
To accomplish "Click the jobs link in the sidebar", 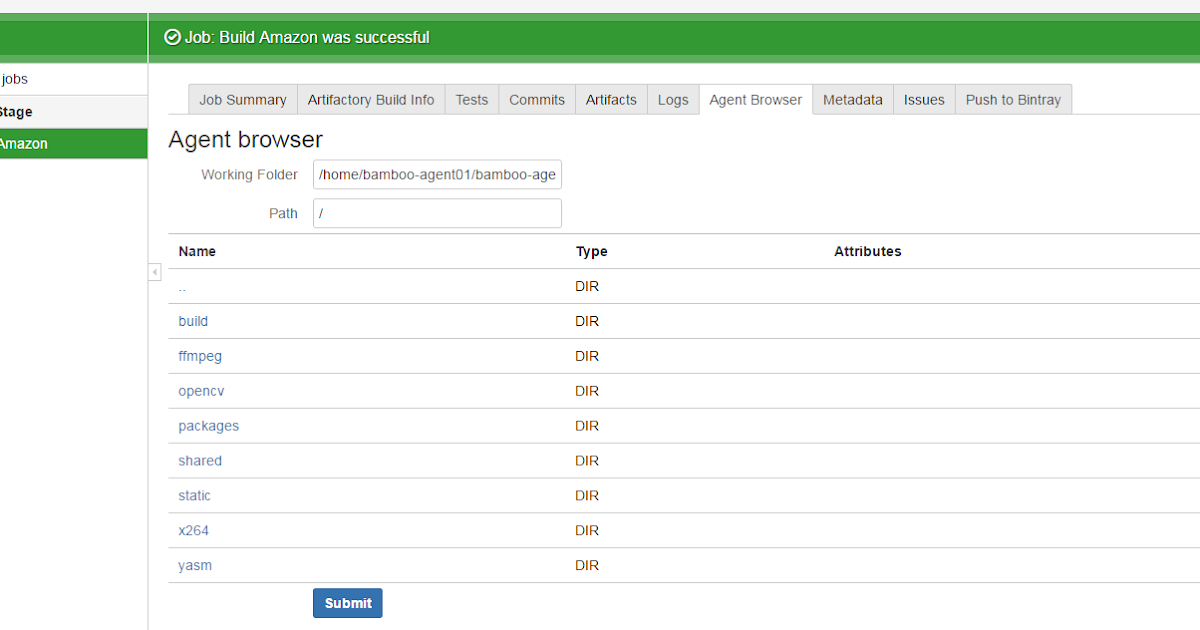I will point(14,79).
